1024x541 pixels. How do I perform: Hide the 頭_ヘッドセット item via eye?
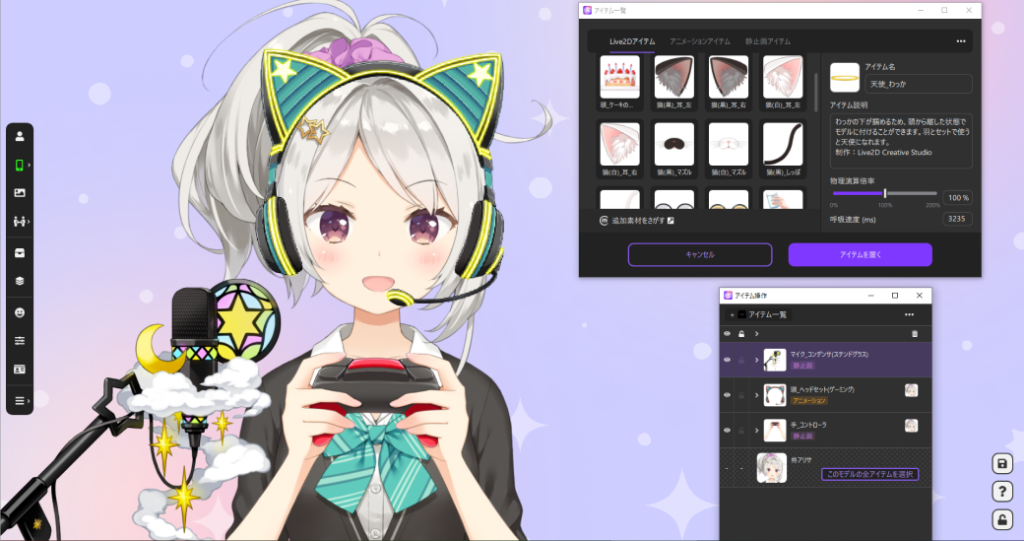coord(727,395)
